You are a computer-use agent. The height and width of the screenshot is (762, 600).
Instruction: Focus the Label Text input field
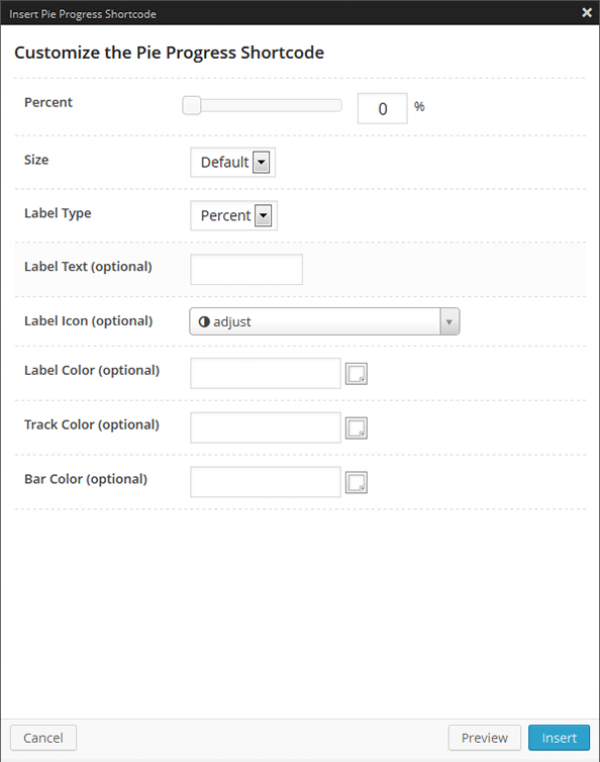coord(246,269)
